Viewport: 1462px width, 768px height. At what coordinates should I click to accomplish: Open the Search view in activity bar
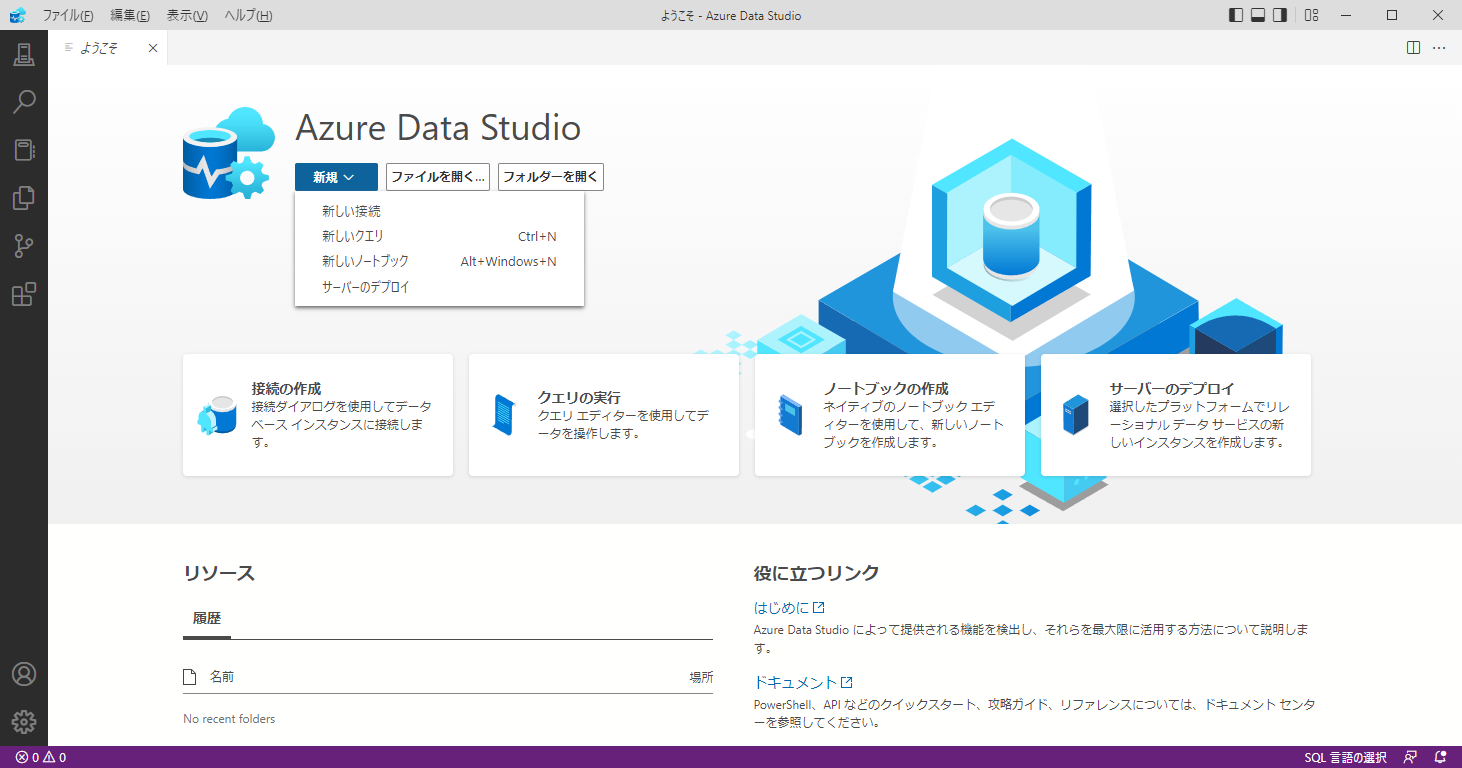(x=24, y=102)
